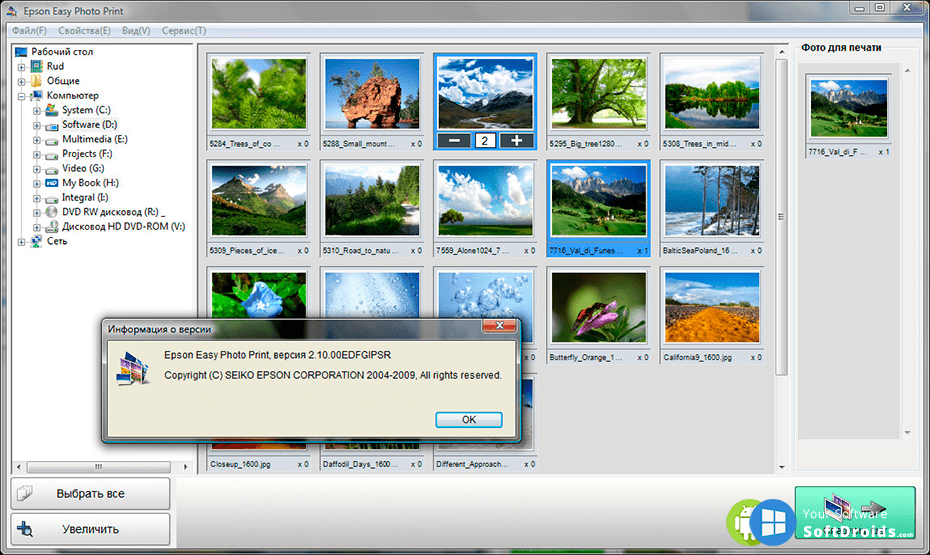Click the plus button to increase copies
This screenshot has width=930, height=555.
click(517, 140)
